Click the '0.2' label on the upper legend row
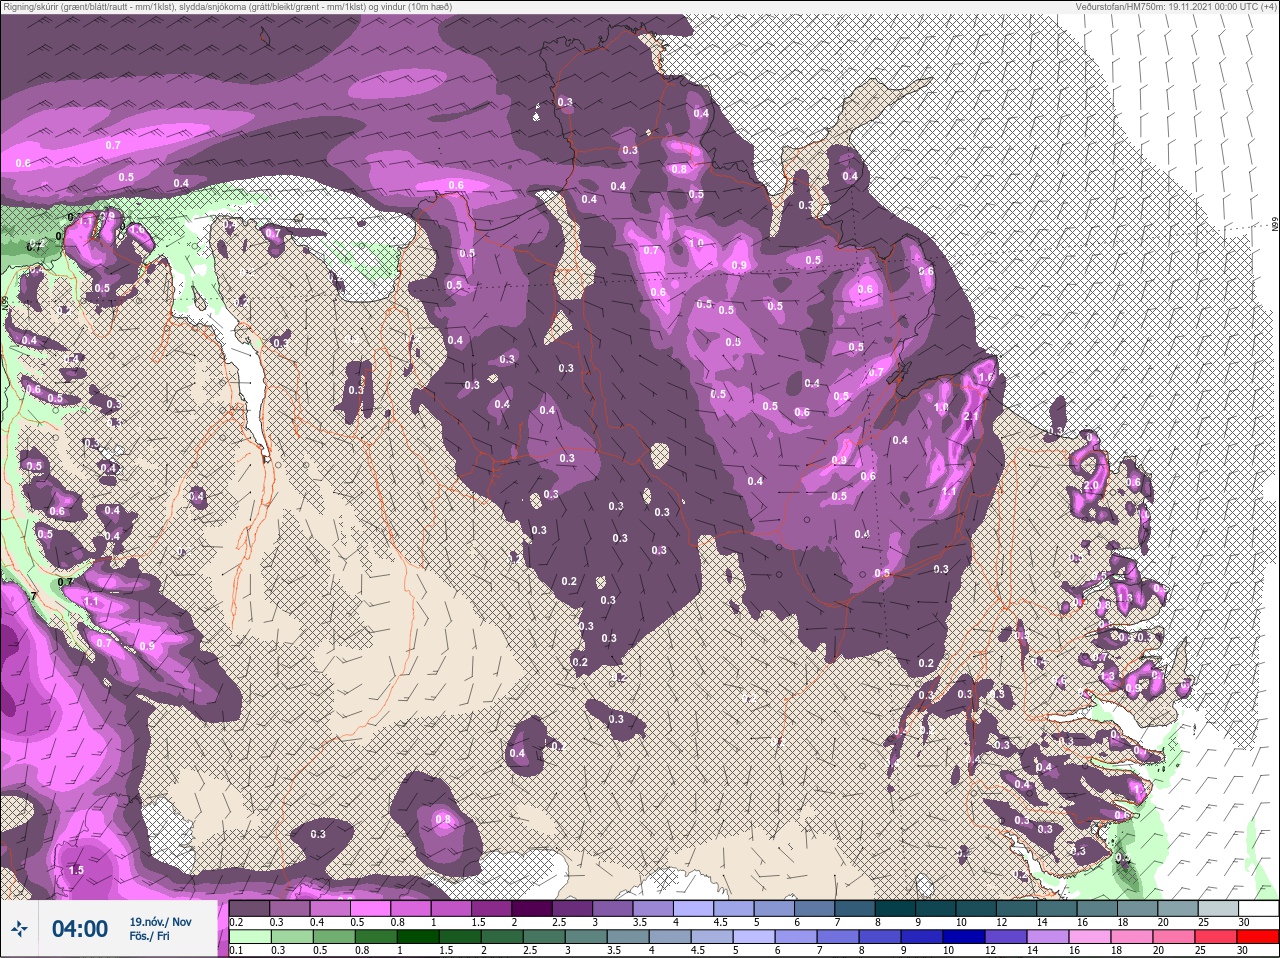 pos(236,921)
